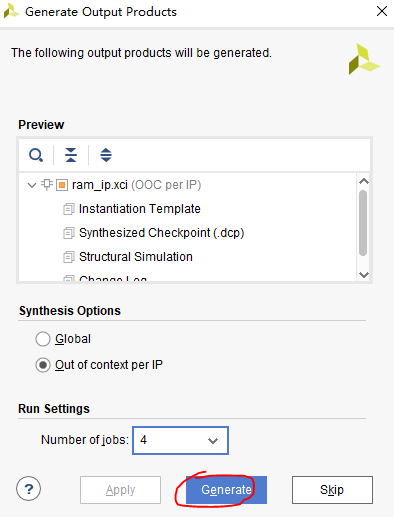Select Out of context per IP option

[43, 365]
